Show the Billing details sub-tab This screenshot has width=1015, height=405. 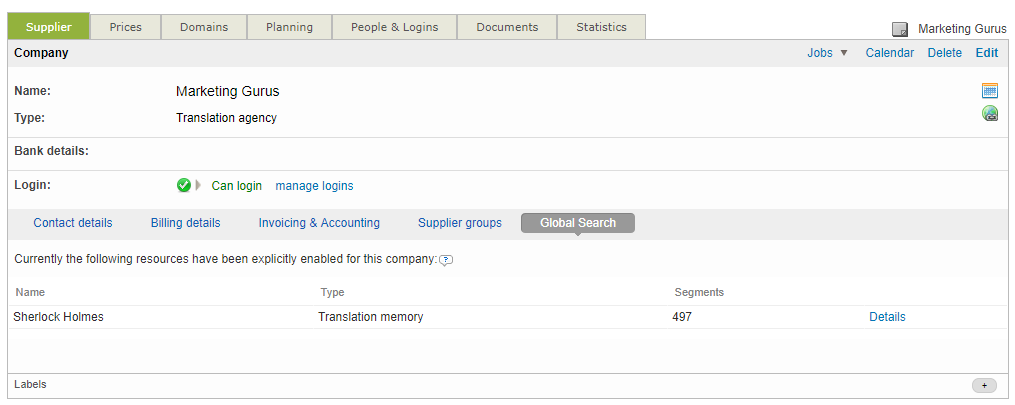185,223
